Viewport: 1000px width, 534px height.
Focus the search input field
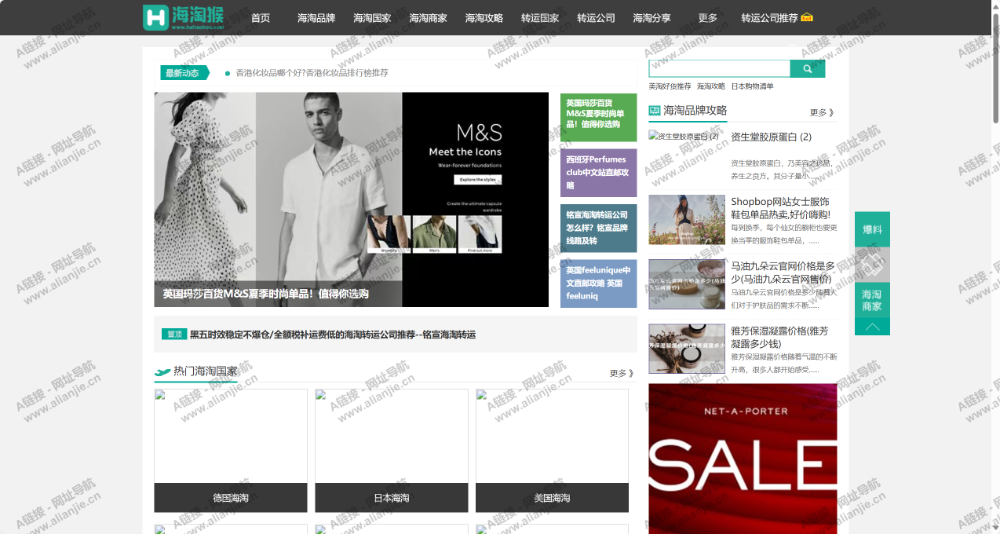tap(719, 69)
